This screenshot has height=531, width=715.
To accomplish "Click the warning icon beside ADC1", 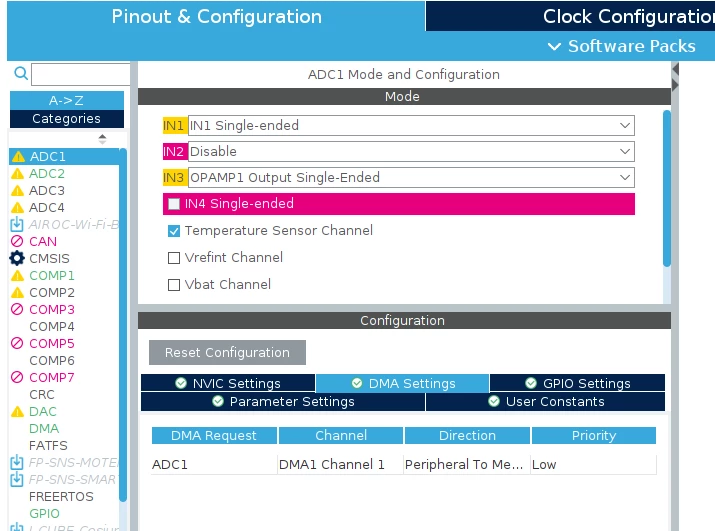I will coord(18,156).
